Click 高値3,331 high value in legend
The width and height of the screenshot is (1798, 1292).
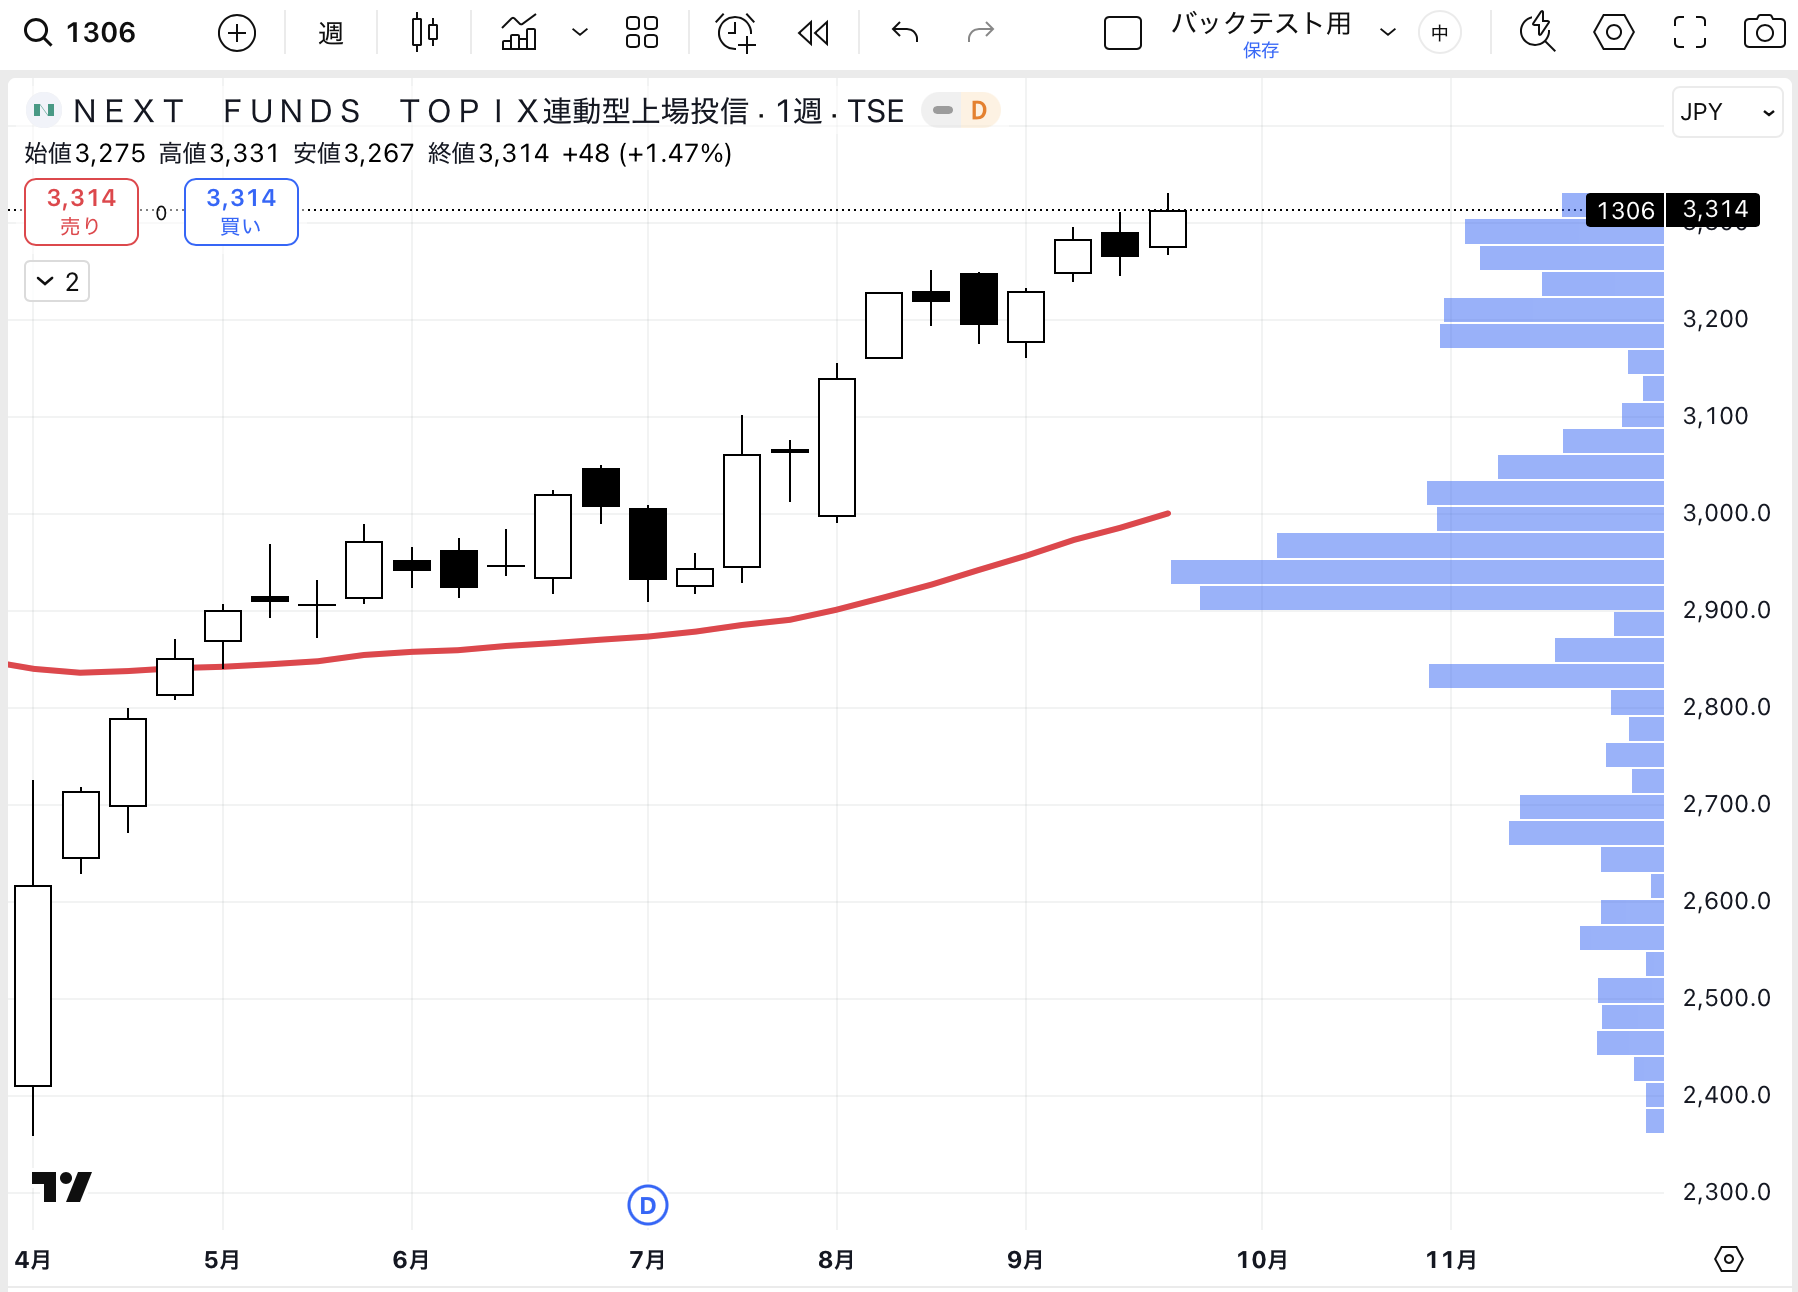point(219,153)
